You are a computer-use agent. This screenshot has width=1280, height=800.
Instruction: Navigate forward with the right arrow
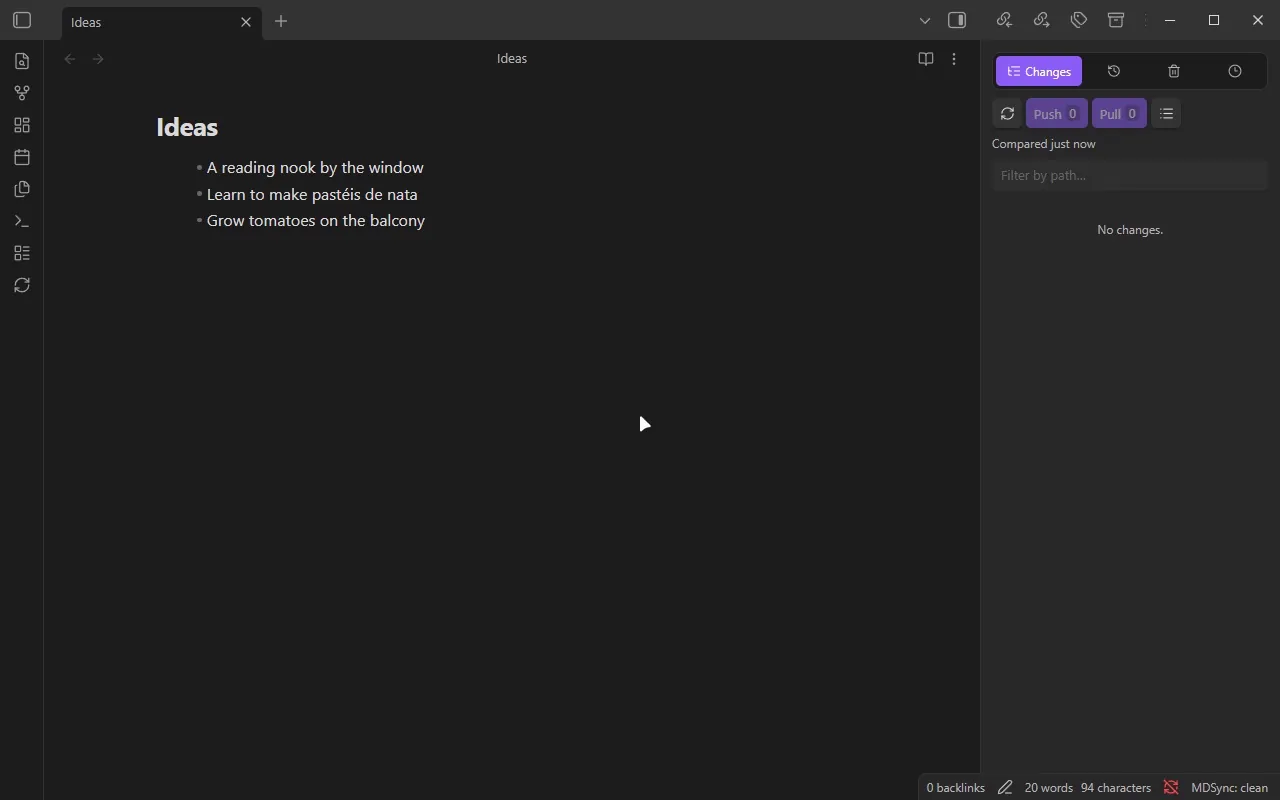pyautogui.click(x=98, y=59)
